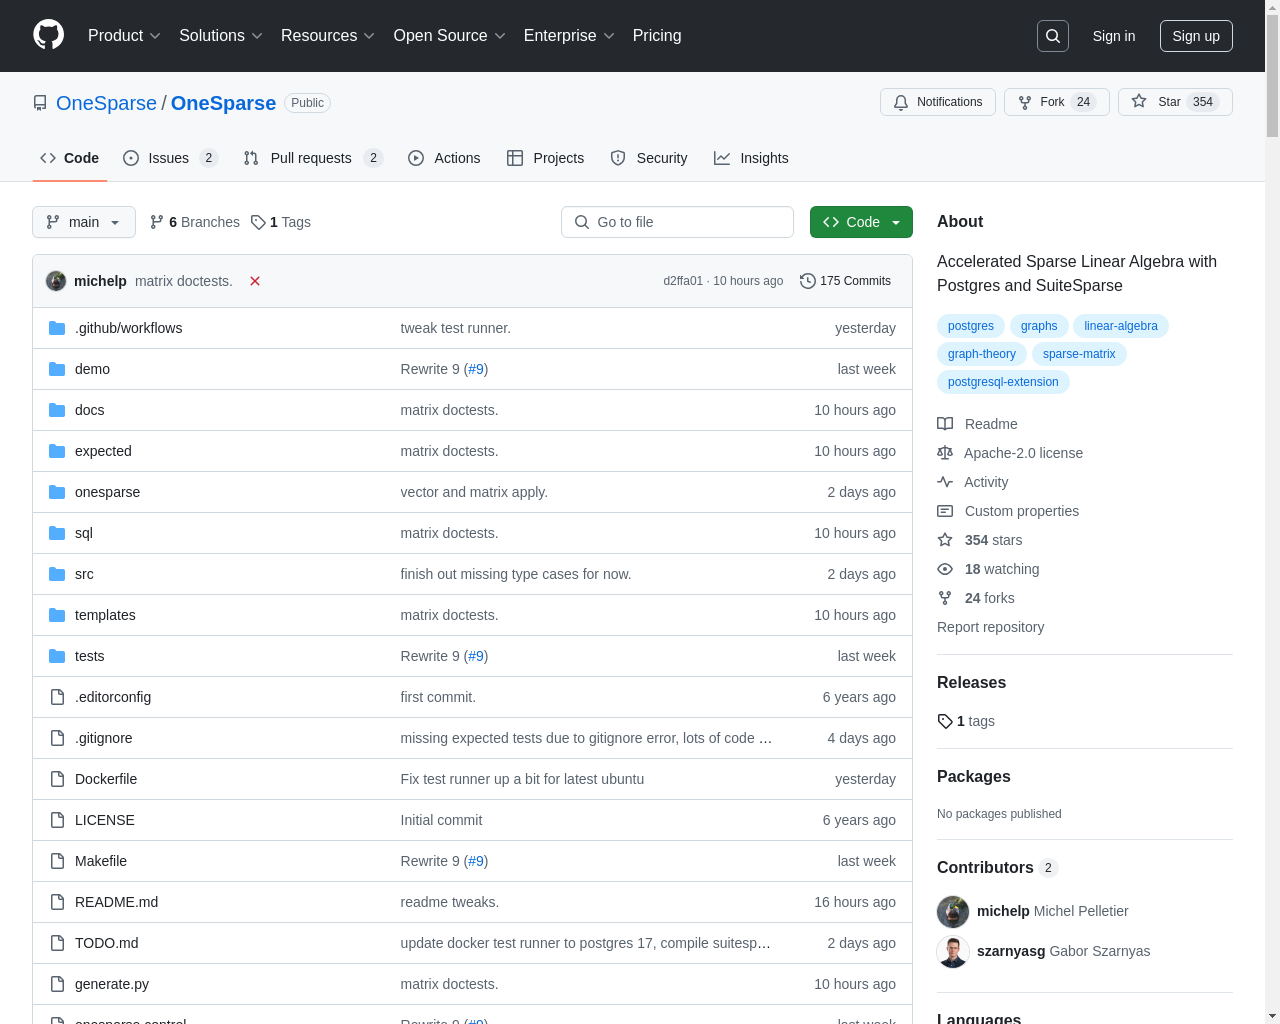Open the templates folder
This screenshot has width=1280, height=1024.
tap(105, 615)
